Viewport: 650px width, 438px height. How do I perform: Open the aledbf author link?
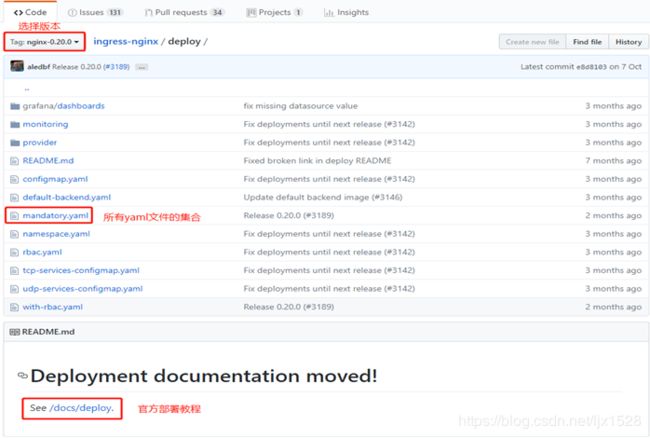tap(39, 67)
